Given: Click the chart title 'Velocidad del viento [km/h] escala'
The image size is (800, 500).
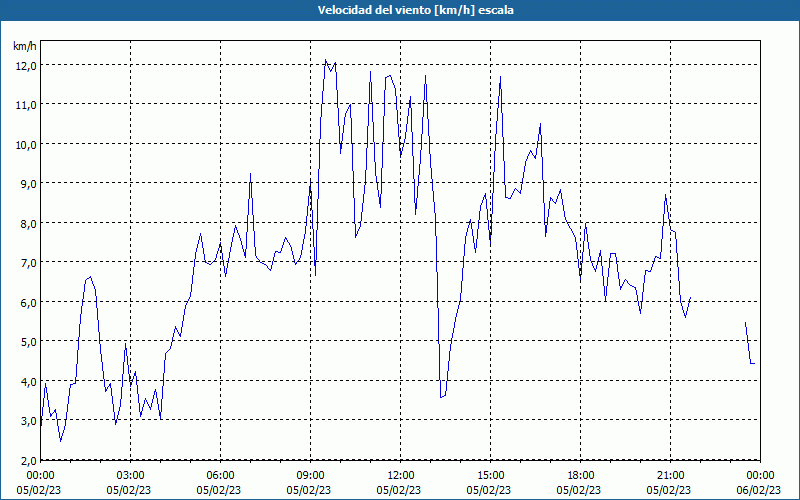Looking at the screenshot, I should pyautogui.click(x=415, y=10).
